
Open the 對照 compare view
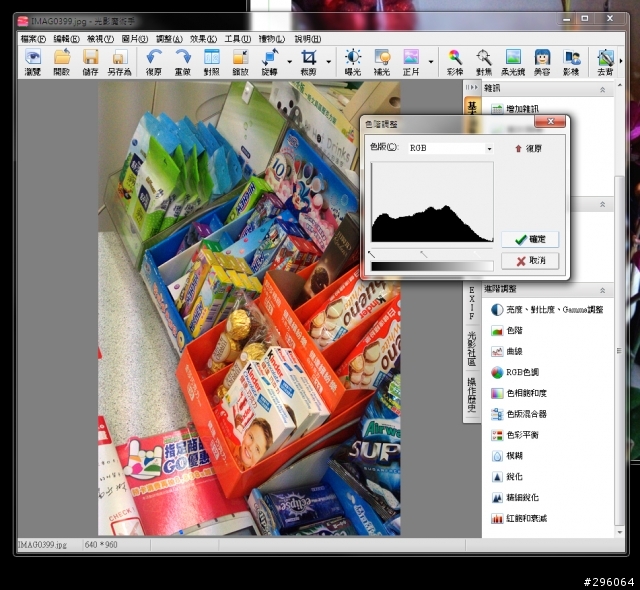click(211, 62)
